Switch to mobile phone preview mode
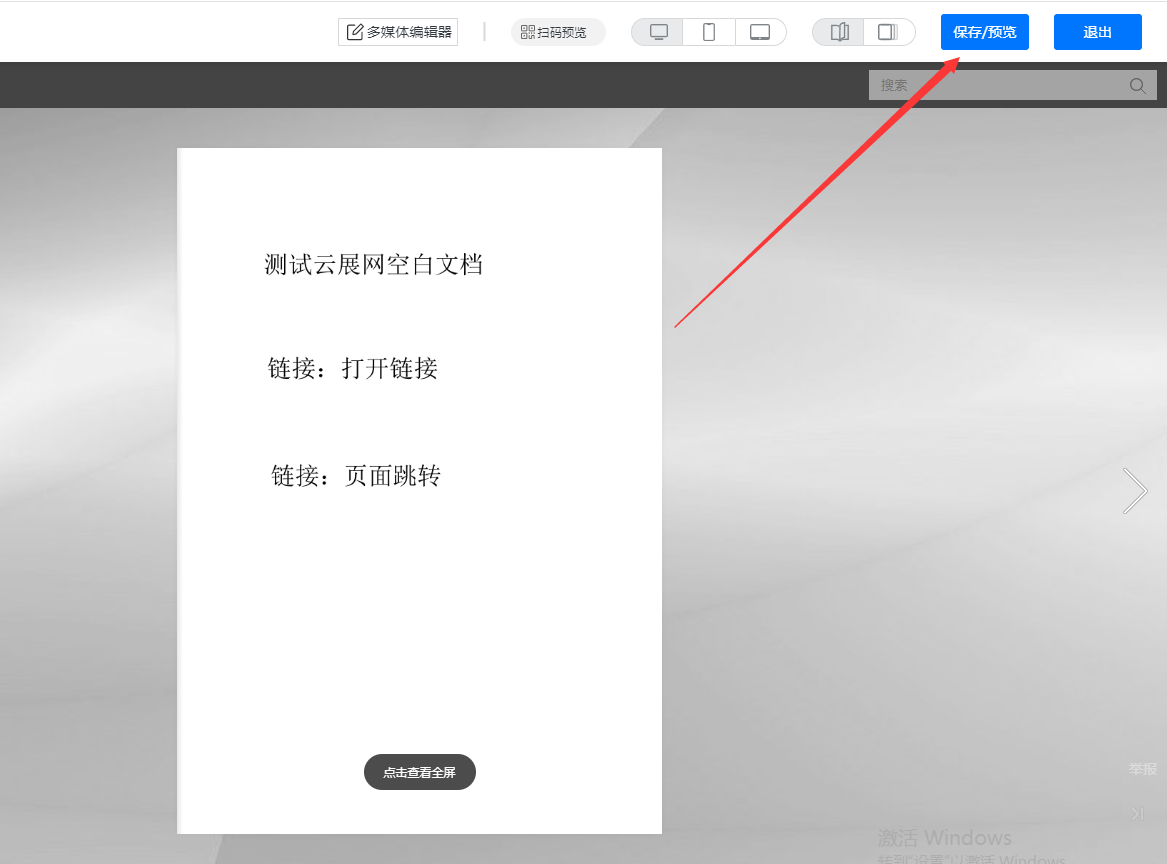1167x864 pixels. click(x=709, y=32)
